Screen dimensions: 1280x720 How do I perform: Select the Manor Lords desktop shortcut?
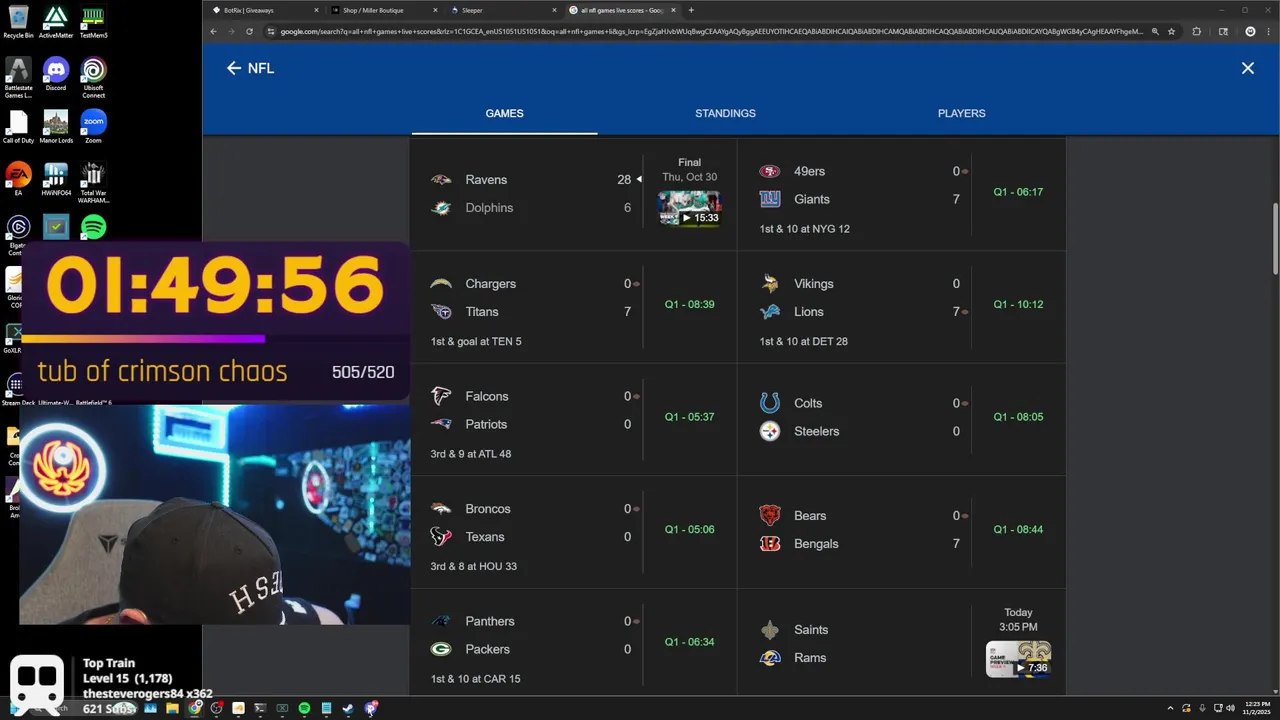[x=56, y=127]
